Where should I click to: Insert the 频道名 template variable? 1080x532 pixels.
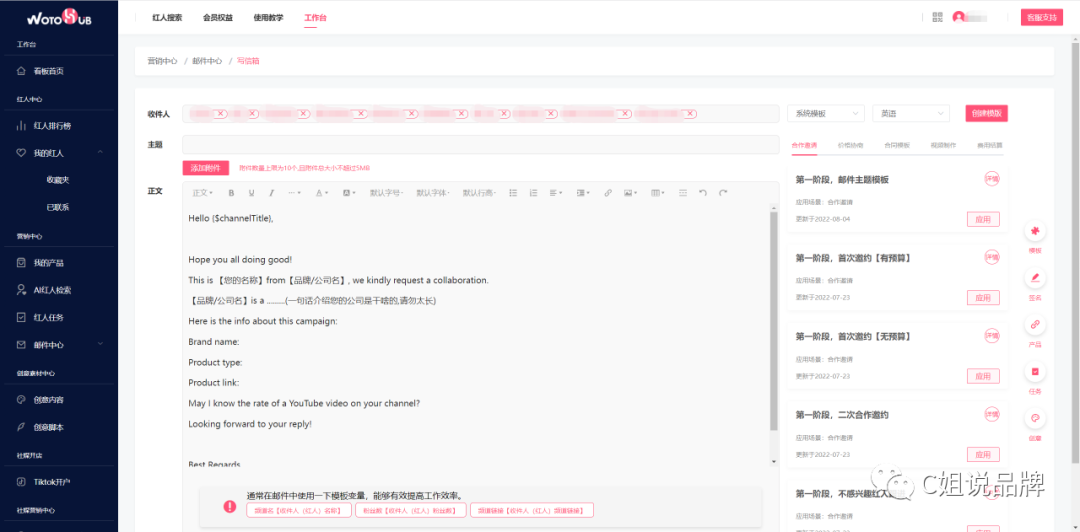click(x=299, y=510)
